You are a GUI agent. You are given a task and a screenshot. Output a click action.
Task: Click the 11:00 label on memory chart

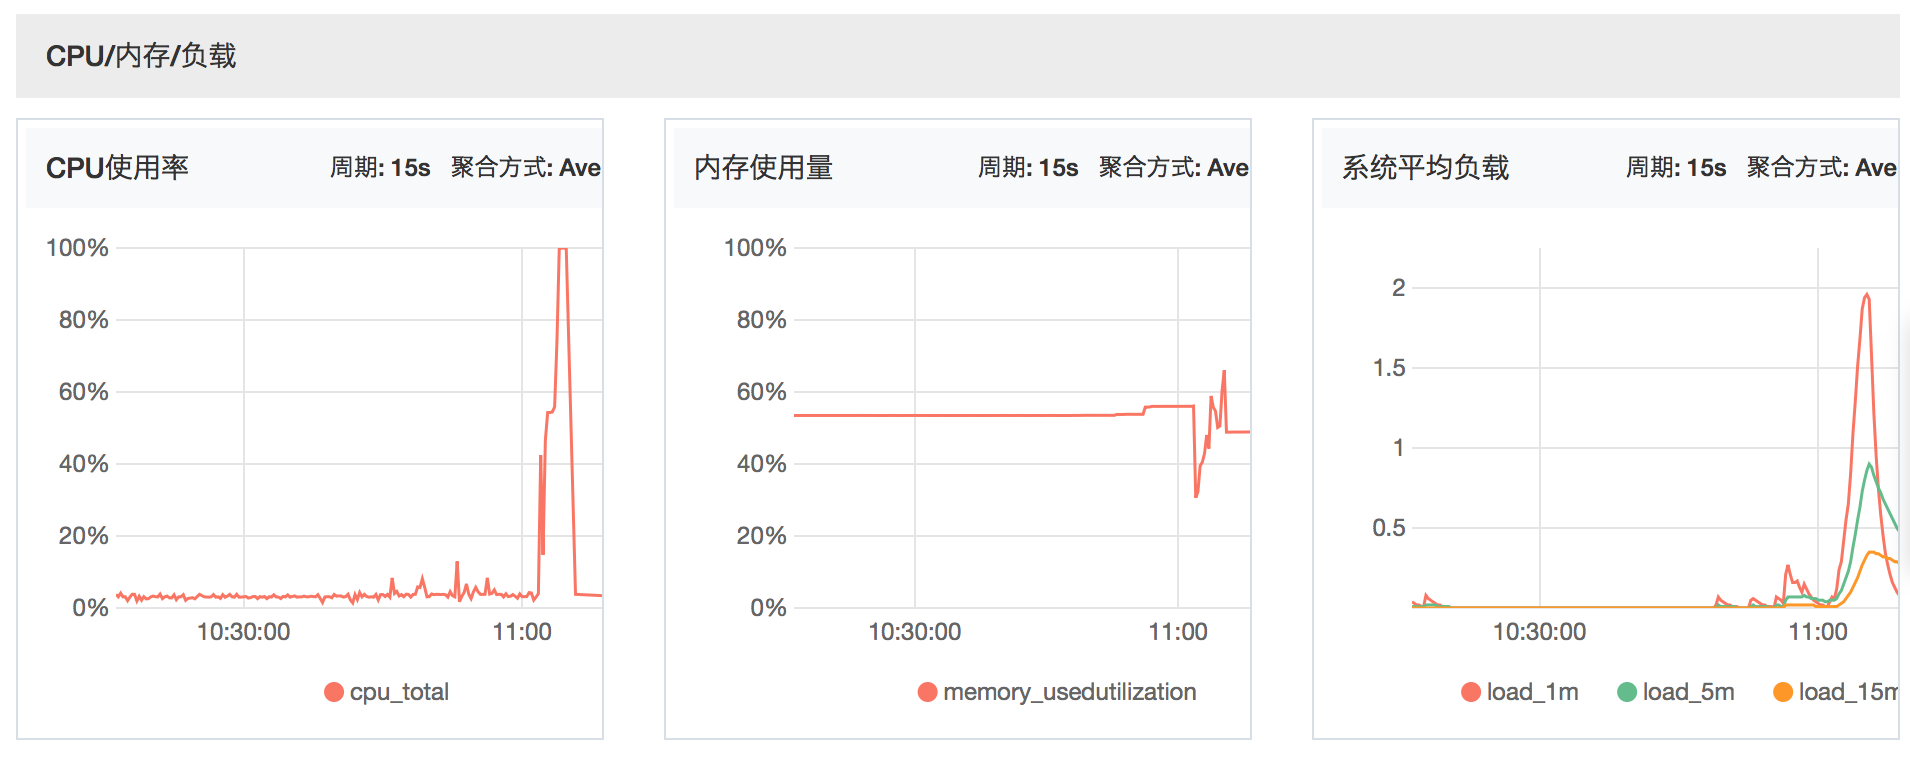pyautogui.click(x=1178, y=632)
